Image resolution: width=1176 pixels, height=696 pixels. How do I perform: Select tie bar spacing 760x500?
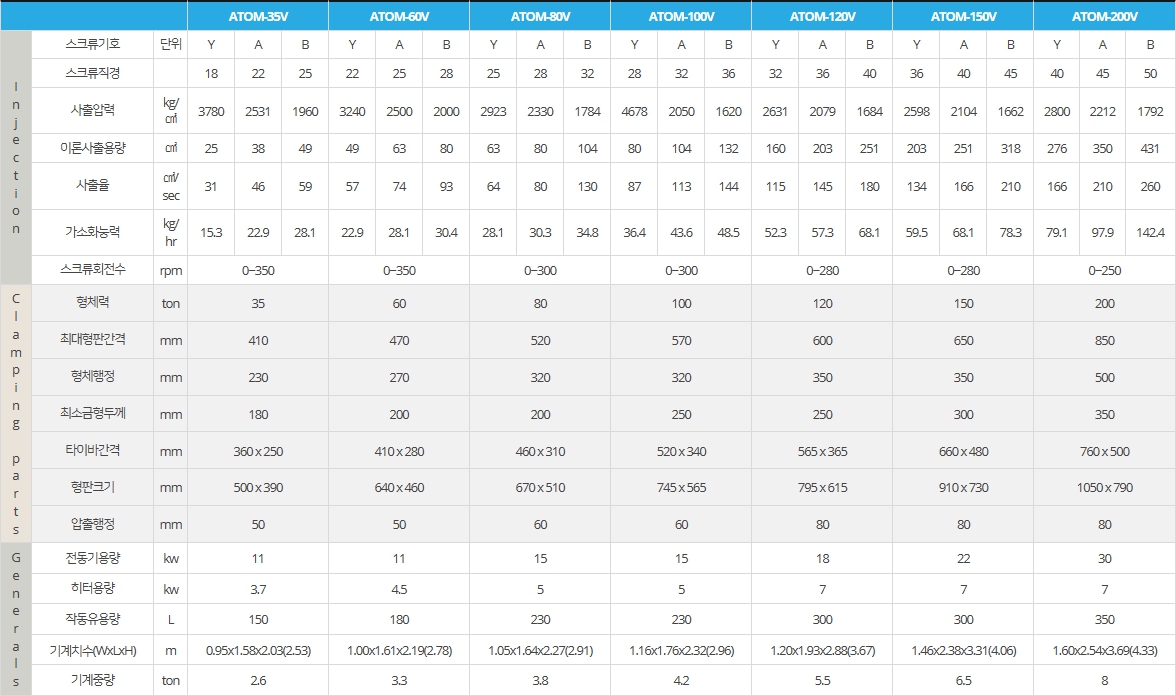click(1104, 452)
